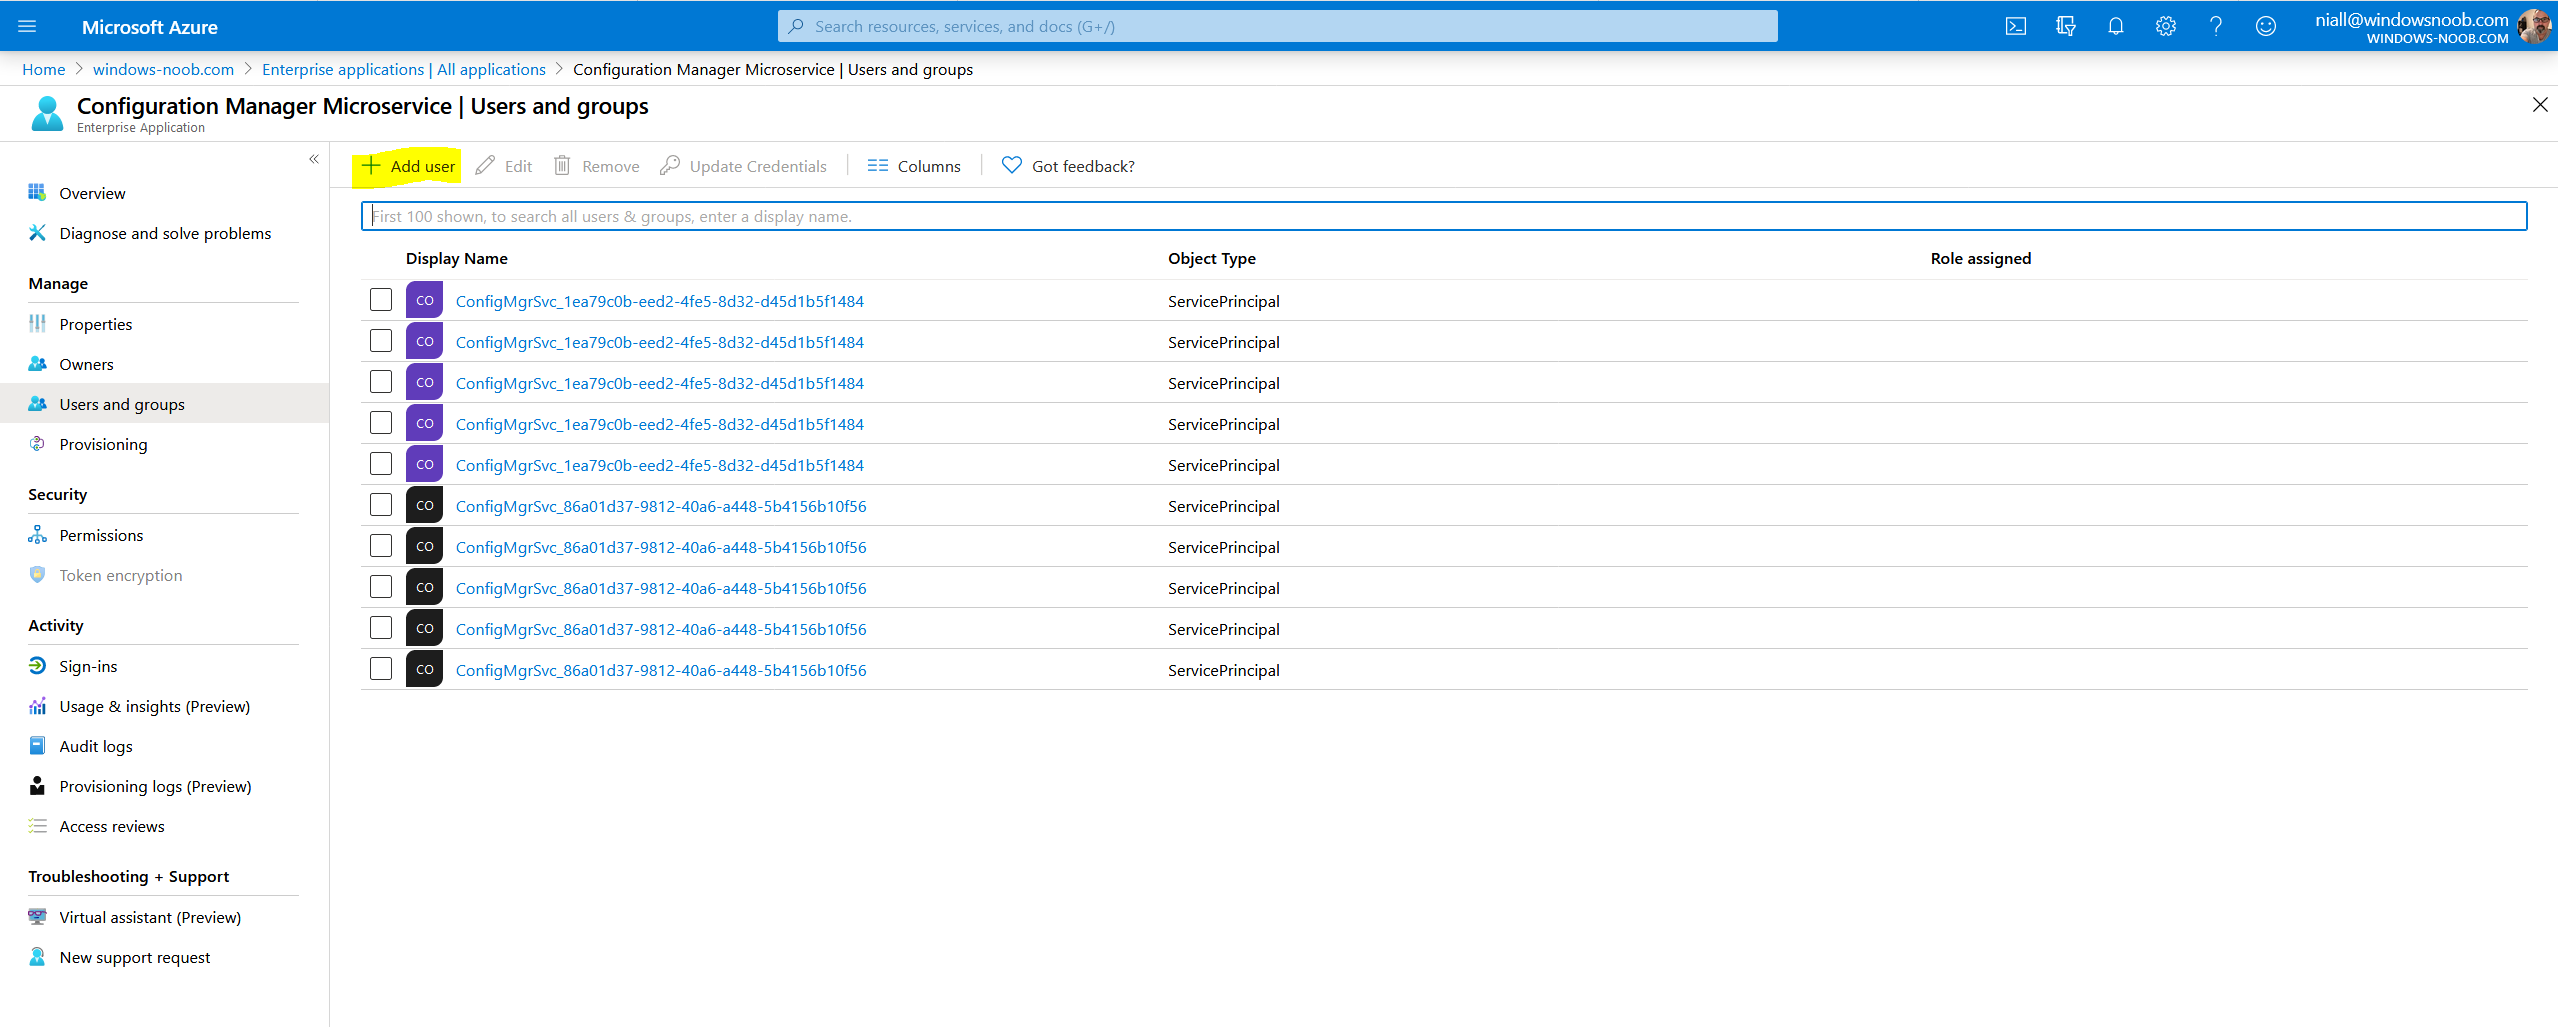
Task: Open Access reviews
Action: coord(111,826)
